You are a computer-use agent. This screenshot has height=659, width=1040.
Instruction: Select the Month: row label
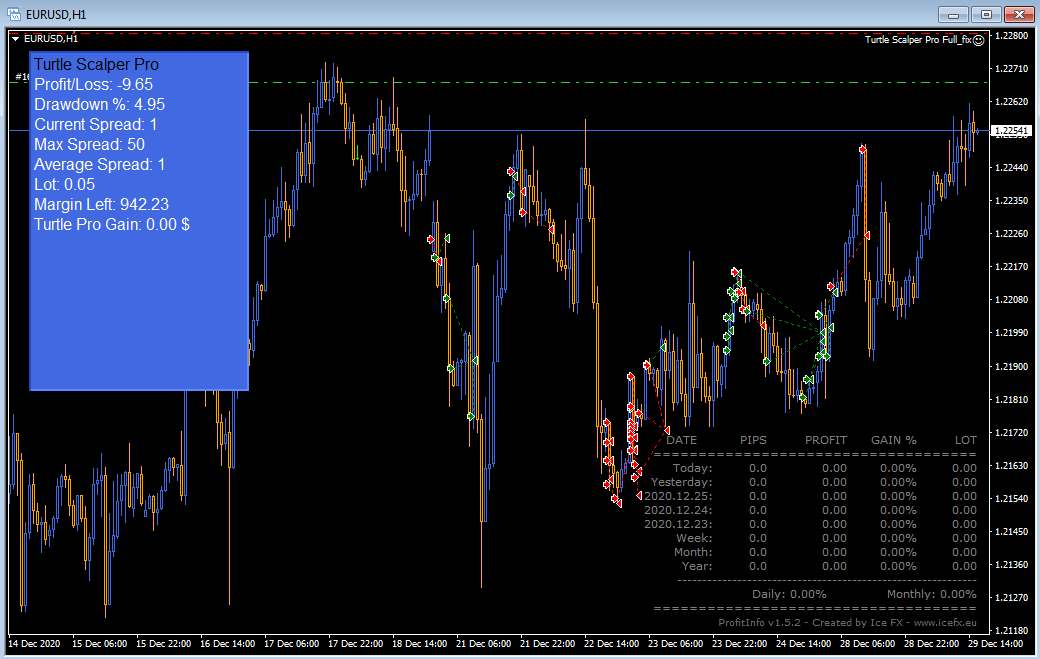(x=693, y=552)
